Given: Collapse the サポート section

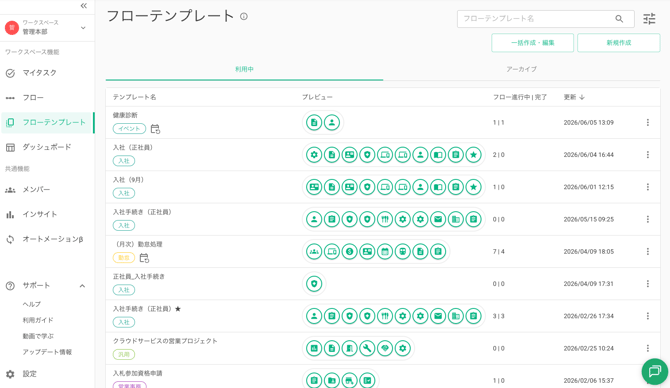Looking at the screenshot, I should 82,285.
